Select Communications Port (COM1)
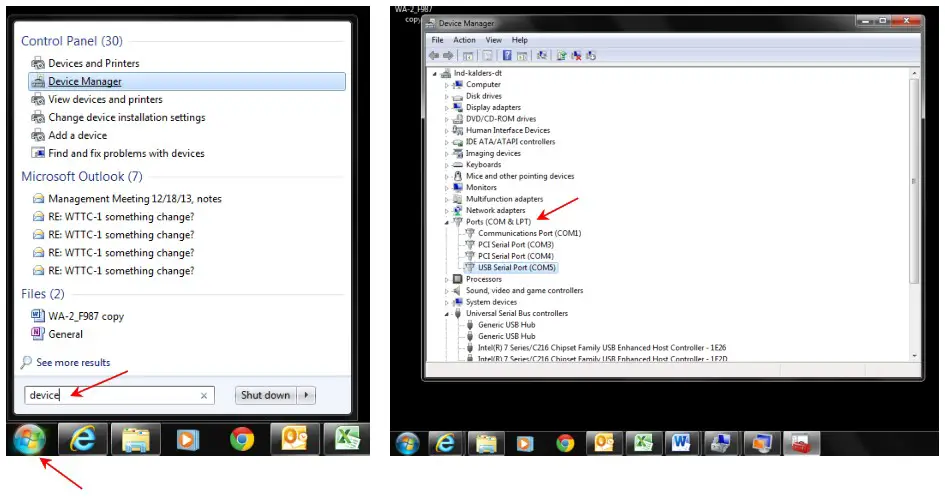The image size is (945, 500). pyautogui.click(x=529, y=233)
